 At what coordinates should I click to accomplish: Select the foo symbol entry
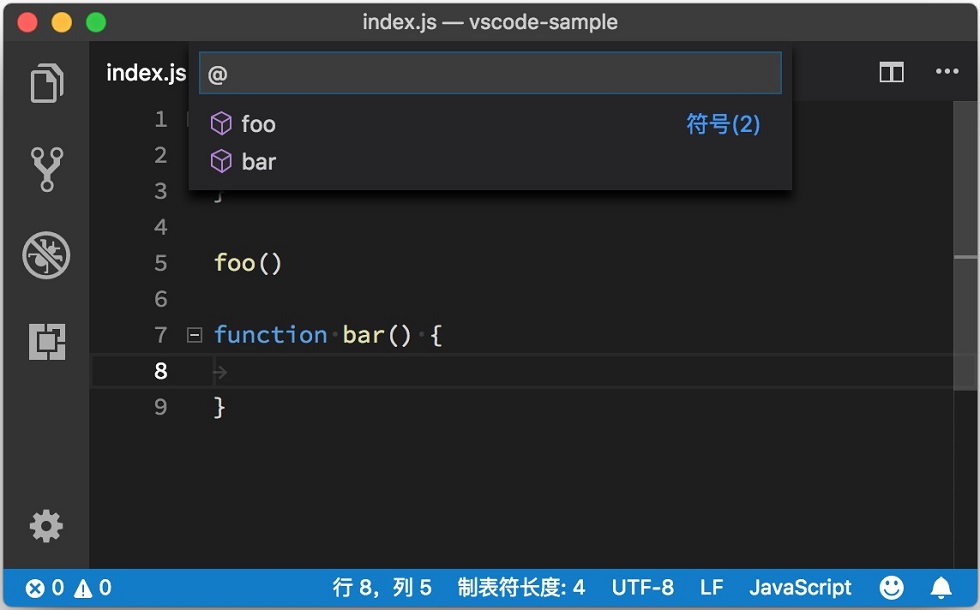click(490, 124)
